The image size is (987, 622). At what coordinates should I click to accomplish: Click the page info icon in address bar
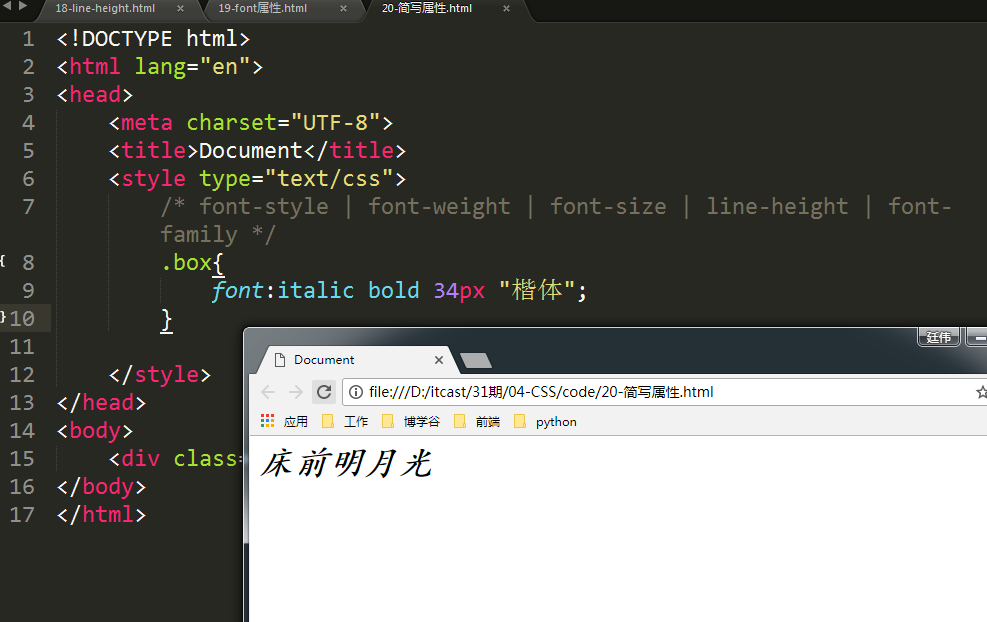[x=356, y=392]
